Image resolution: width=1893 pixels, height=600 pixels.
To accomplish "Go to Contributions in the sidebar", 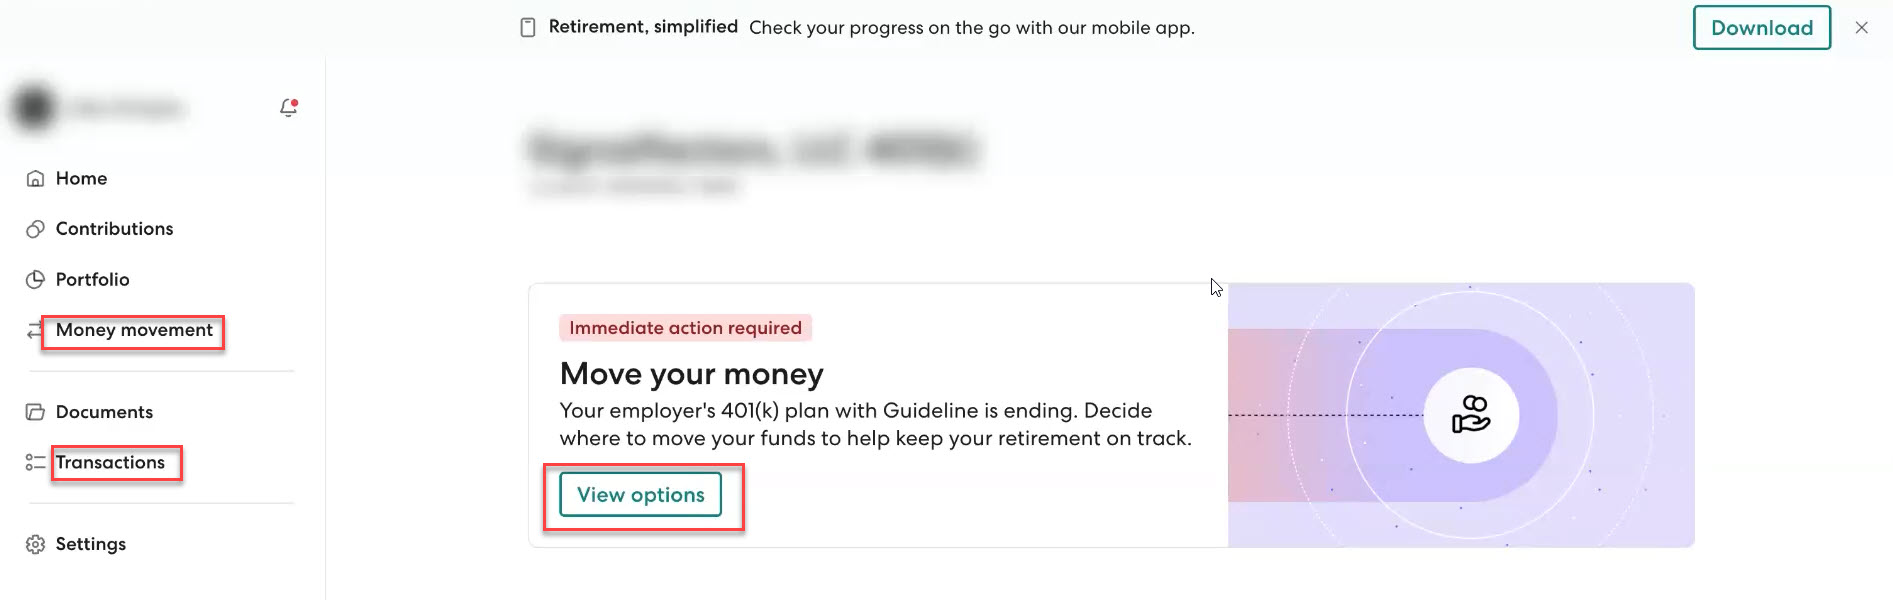I will tap(114, 229).
